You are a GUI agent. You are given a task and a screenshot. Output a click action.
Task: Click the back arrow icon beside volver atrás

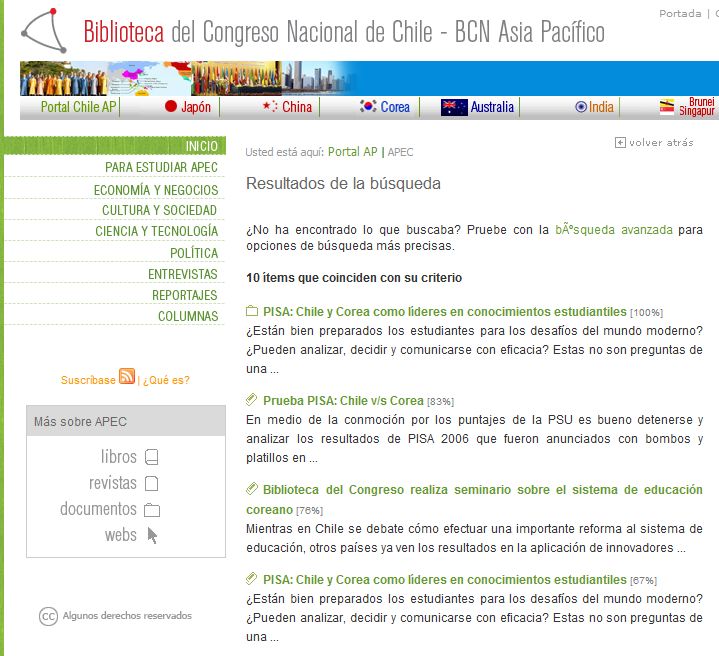[x=620, y=143]
